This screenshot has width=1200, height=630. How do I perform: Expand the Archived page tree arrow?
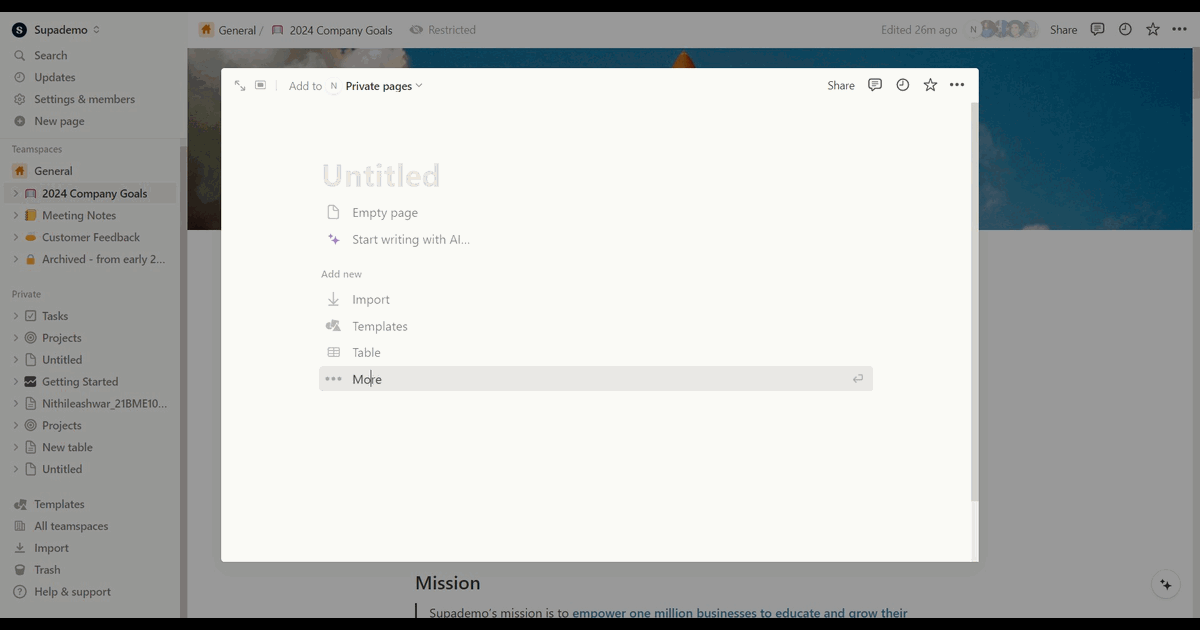tap(16, 259)
